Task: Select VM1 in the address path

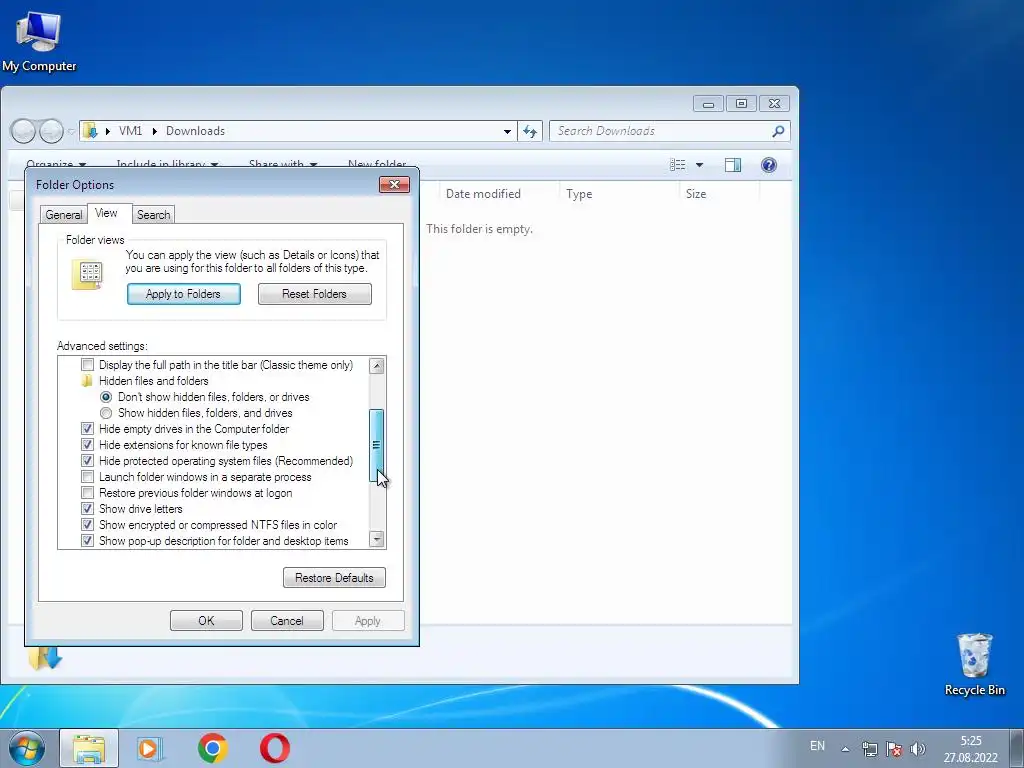Action: pos(131,131)
